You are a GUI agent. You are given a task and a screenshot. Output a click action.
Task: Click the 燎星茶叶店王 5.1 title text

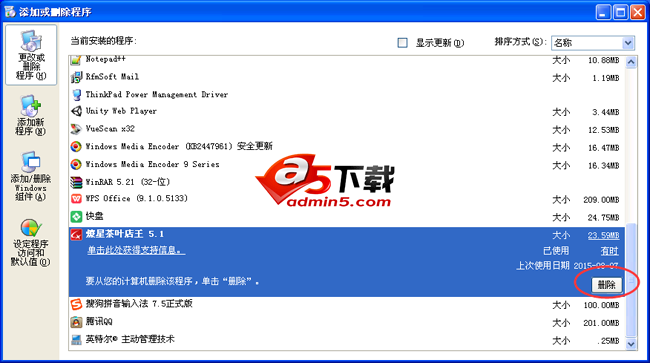pyautogui.click(x=125, y=234)
